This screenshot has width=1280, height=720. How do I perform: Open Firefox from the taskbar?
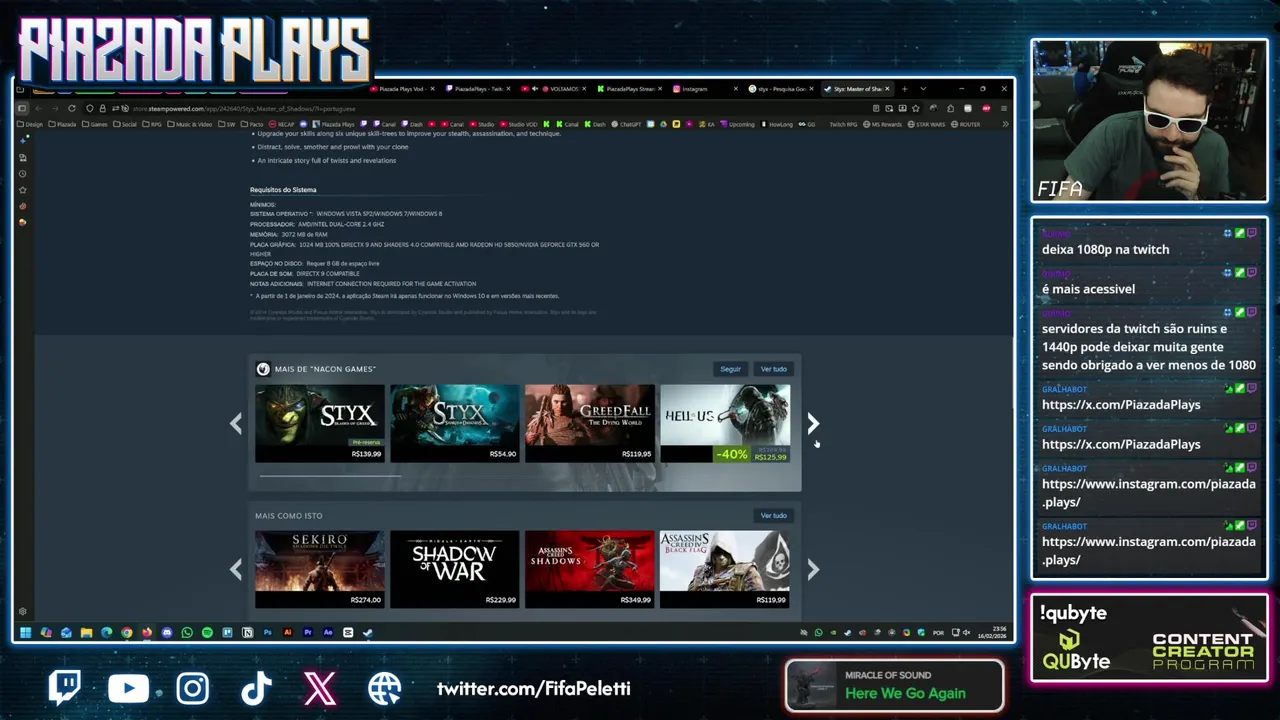click(147, 632)
